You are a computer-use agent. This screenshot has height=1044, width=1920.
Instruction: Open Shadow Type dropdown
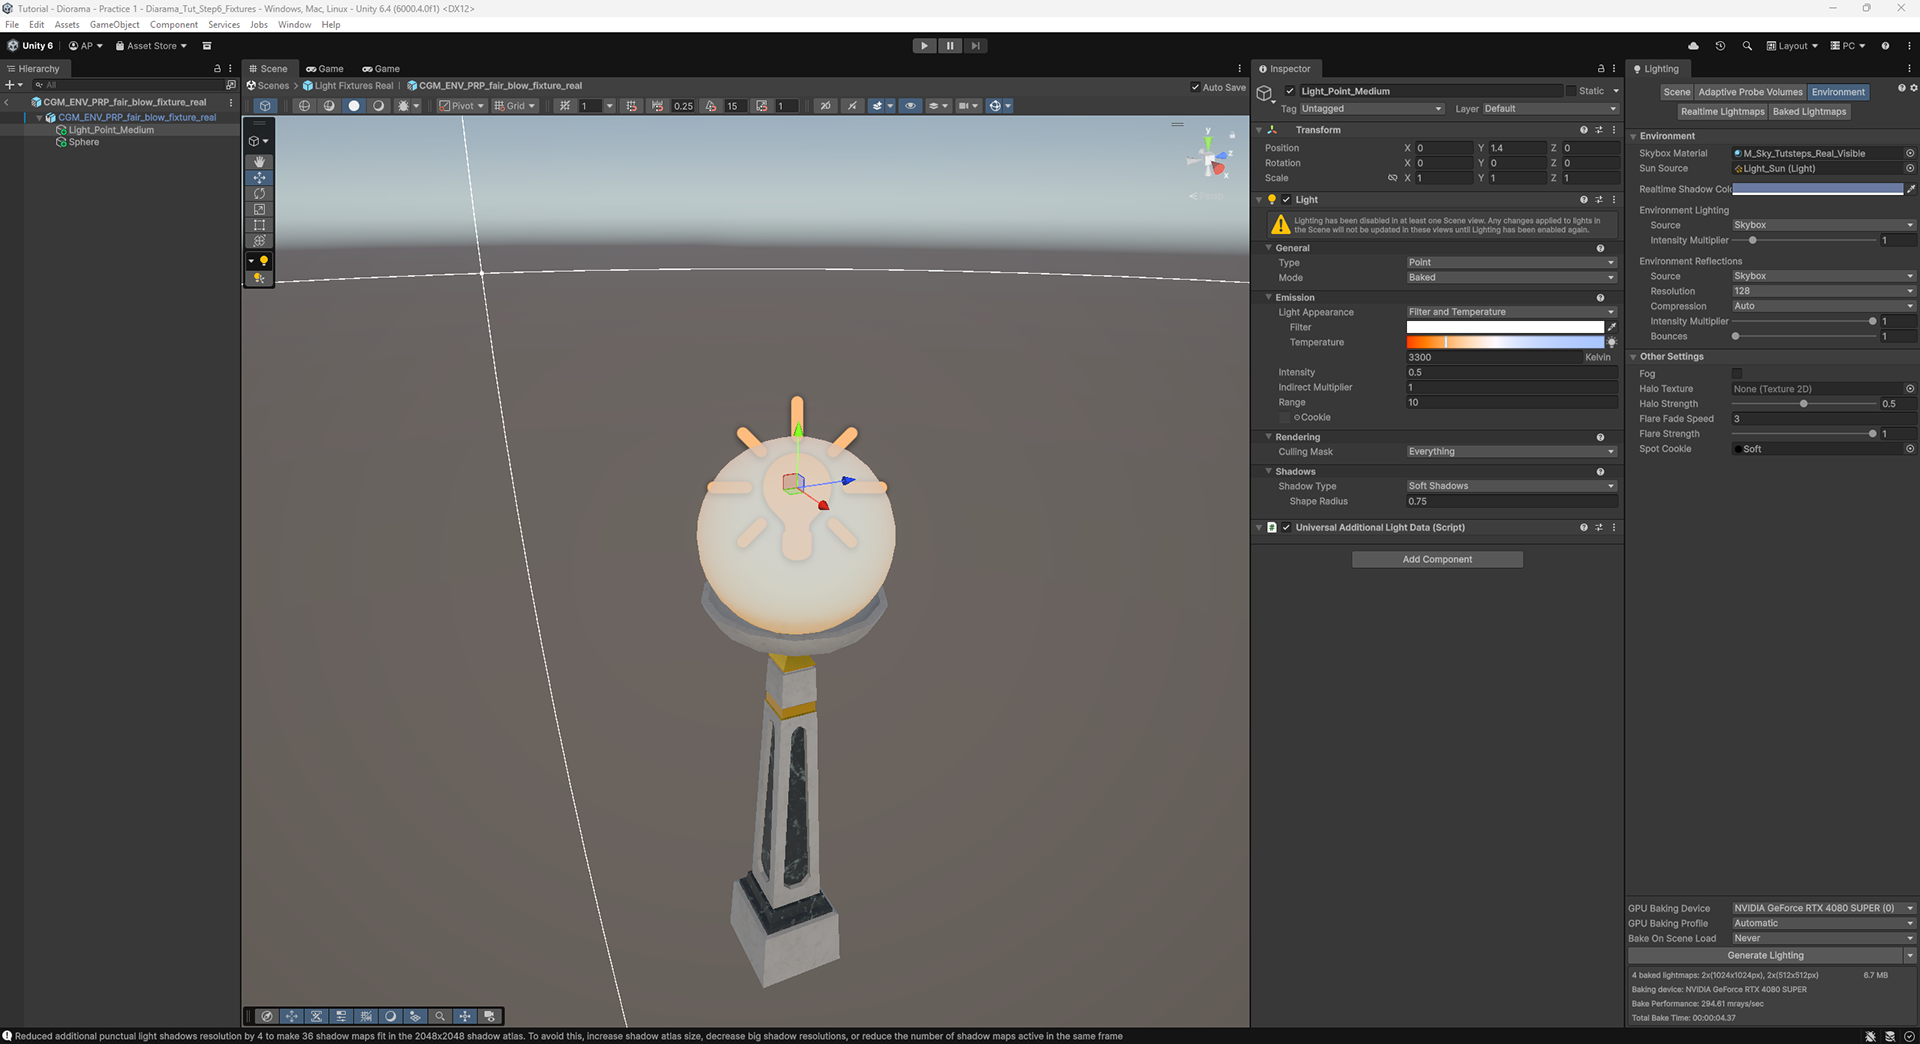1511,486
